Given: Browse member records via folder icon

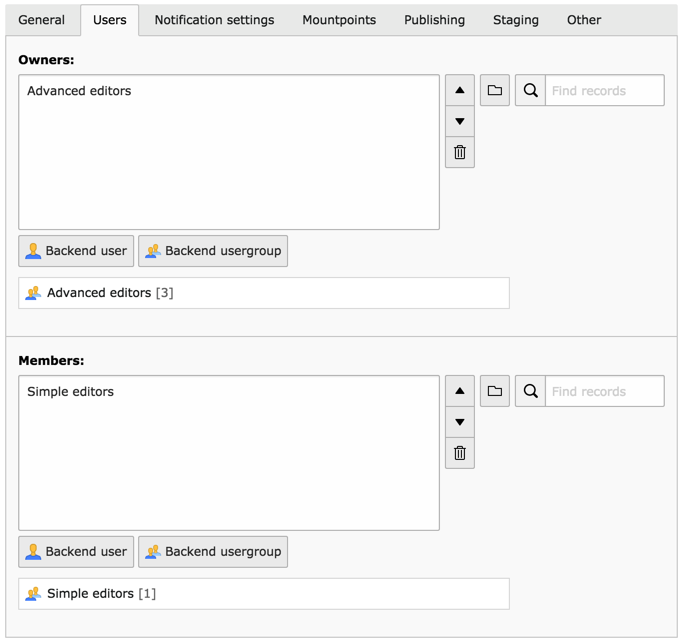Looking at the screenshot, I should (495, 392).
